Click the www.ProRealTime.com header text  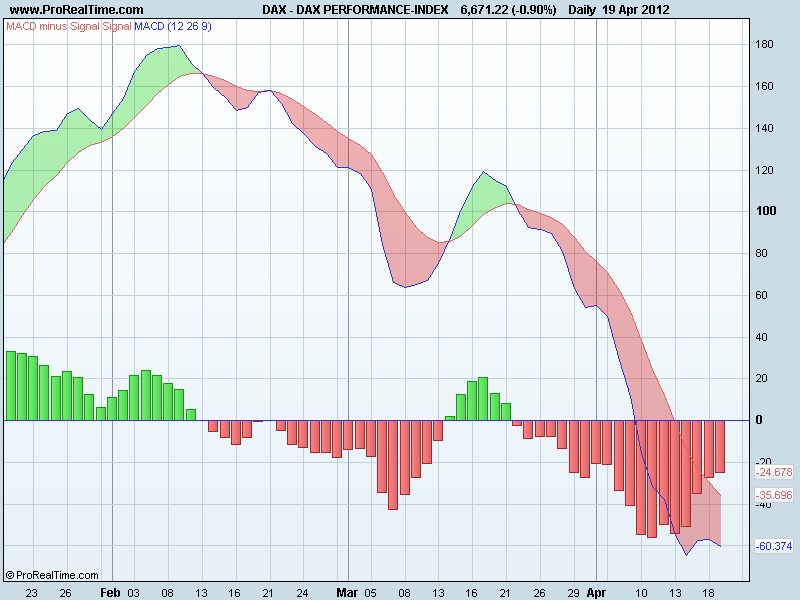click(77, 10)
